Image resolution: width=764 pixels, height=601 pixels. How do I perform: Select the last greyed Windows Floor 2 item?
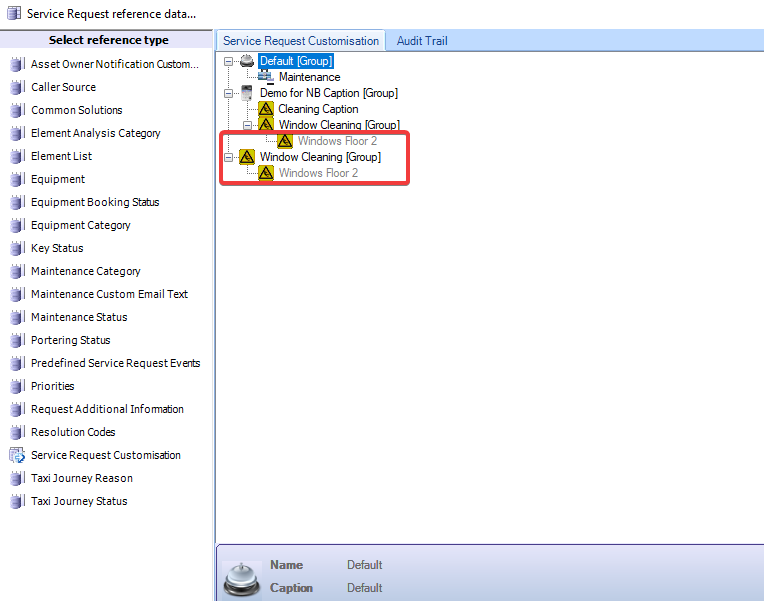tap(318, 173)
